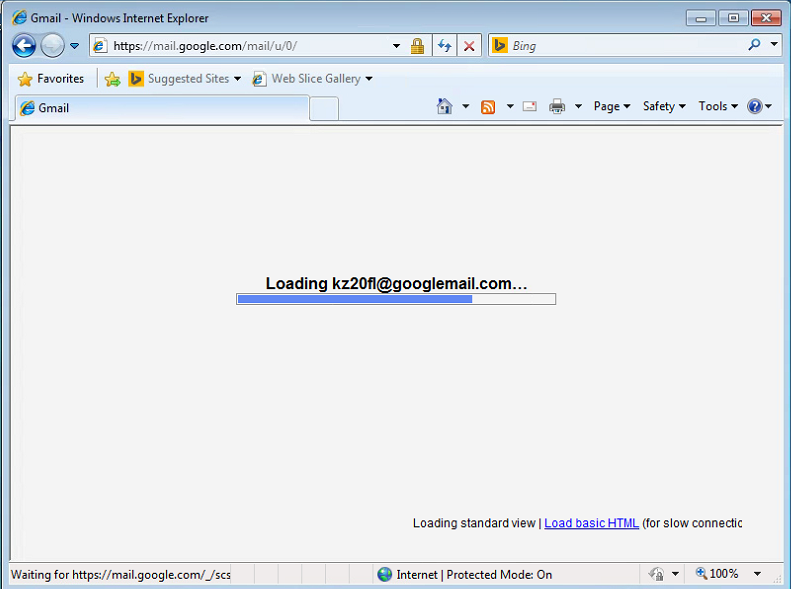Click the Add to Favorites Bar icon
Image resolution: width=791 pixels, height=589 pixels.
[112, 79]
